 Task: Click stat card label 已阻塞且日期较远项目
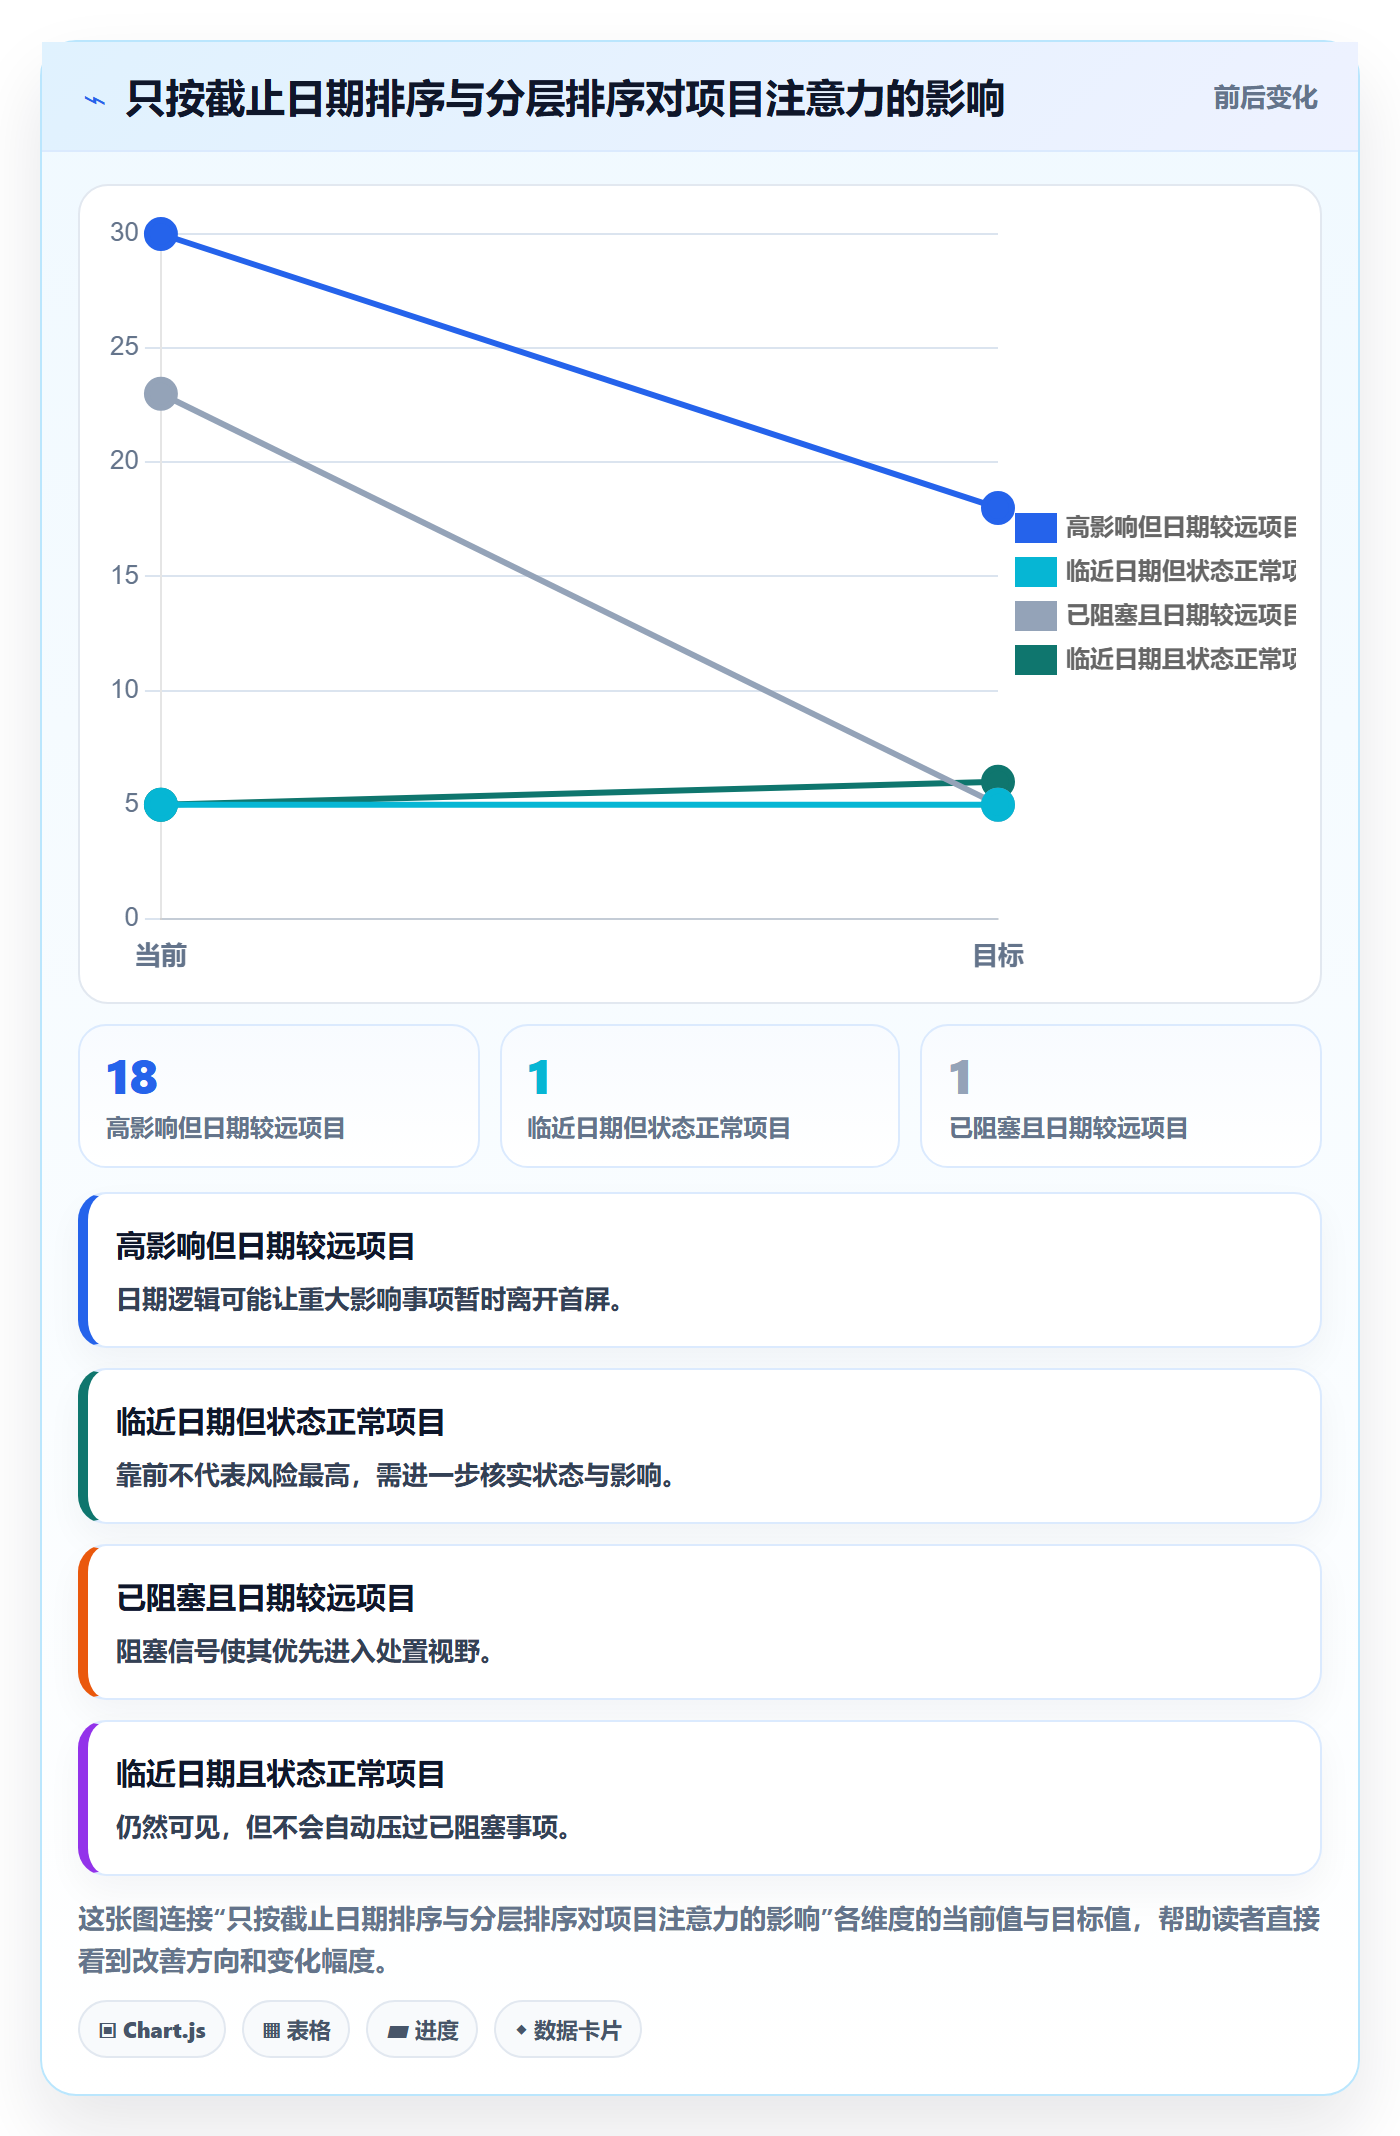(1069, 1129)
